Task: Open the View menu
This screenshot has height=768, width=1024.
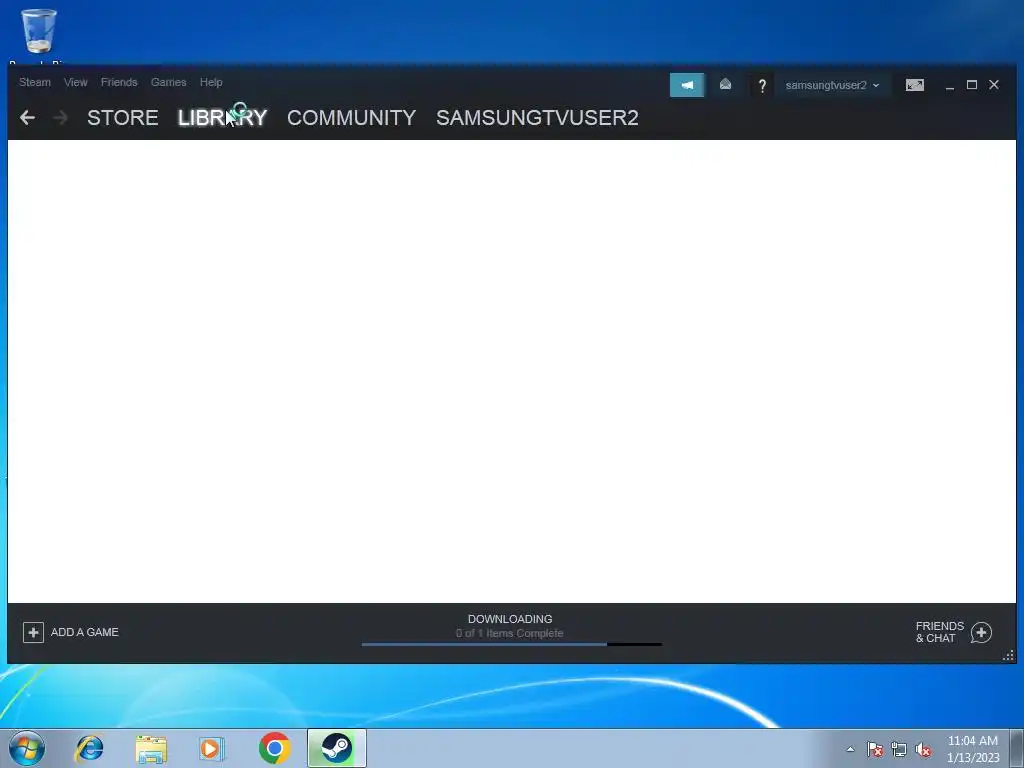Action: tap(76, 82)
